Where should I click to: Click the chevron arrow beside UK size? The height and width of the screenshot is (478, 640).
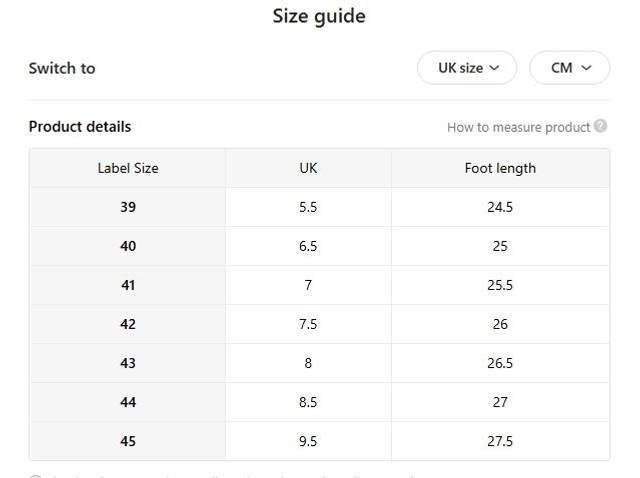pyautogui.click(x=497, y=68)
